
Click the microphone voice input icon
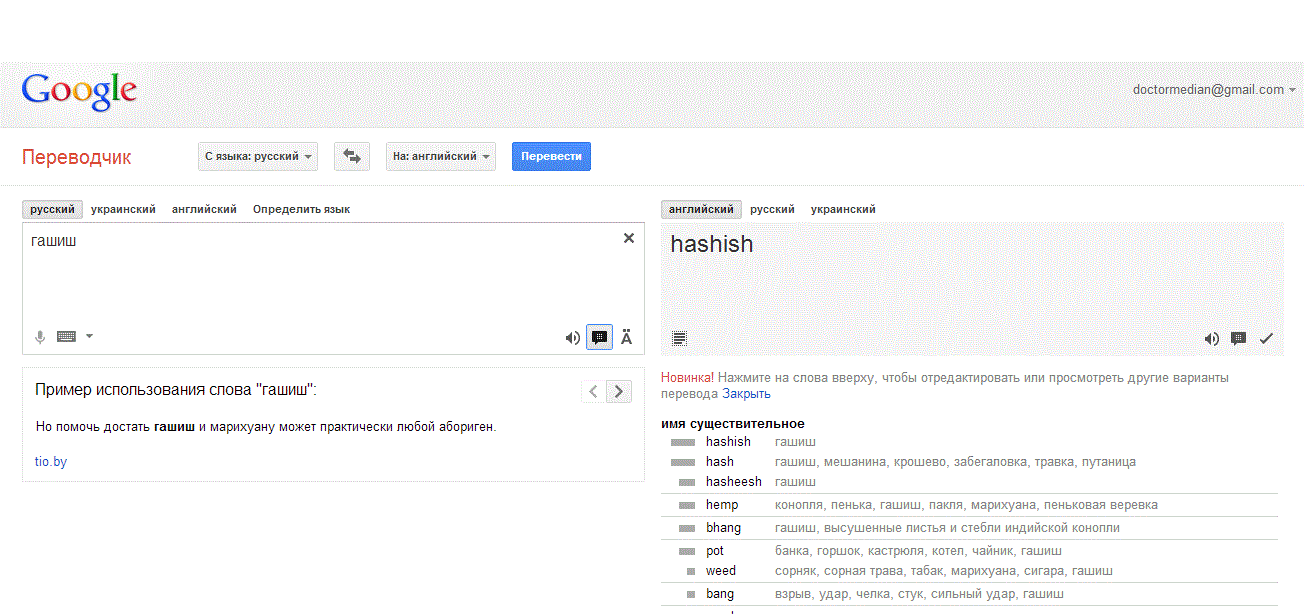40,337
